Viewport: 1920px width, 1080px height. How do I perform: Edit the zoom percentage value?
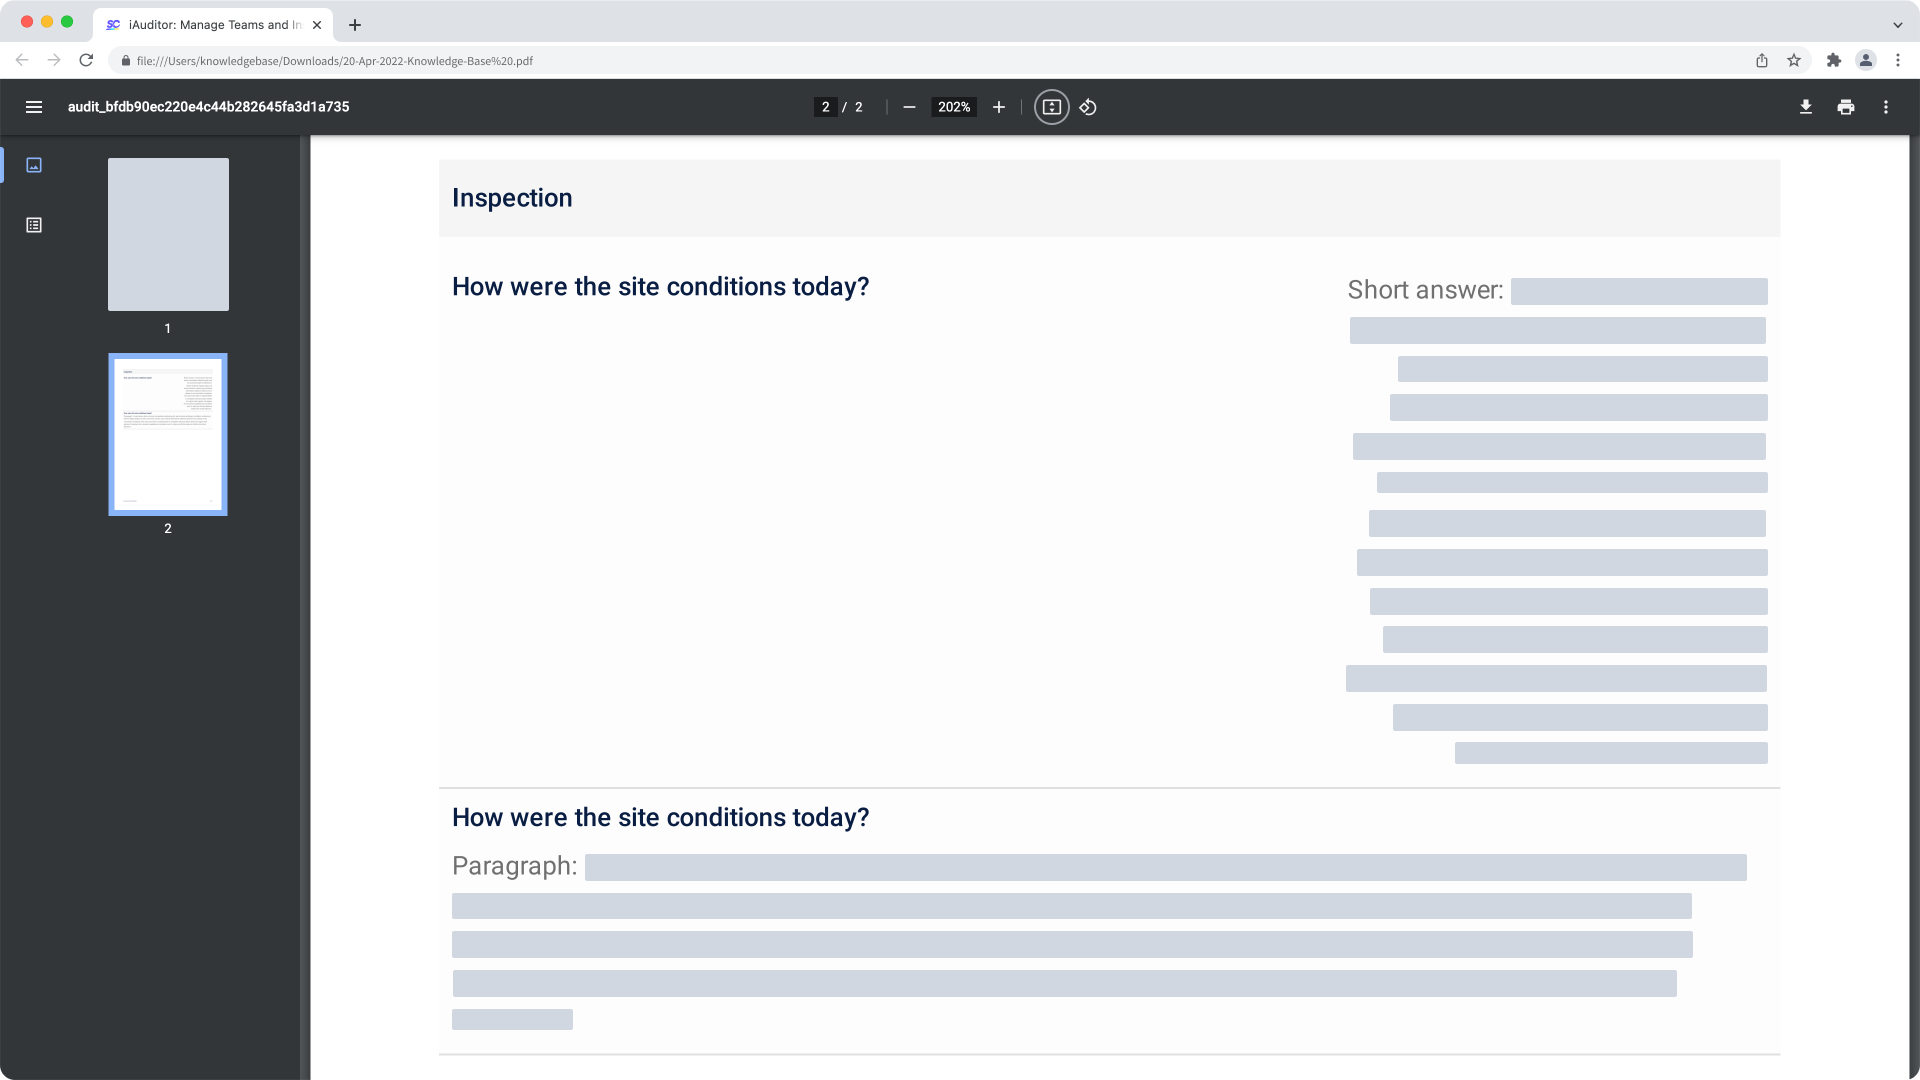pyautogui.click(x=952, y=107)
